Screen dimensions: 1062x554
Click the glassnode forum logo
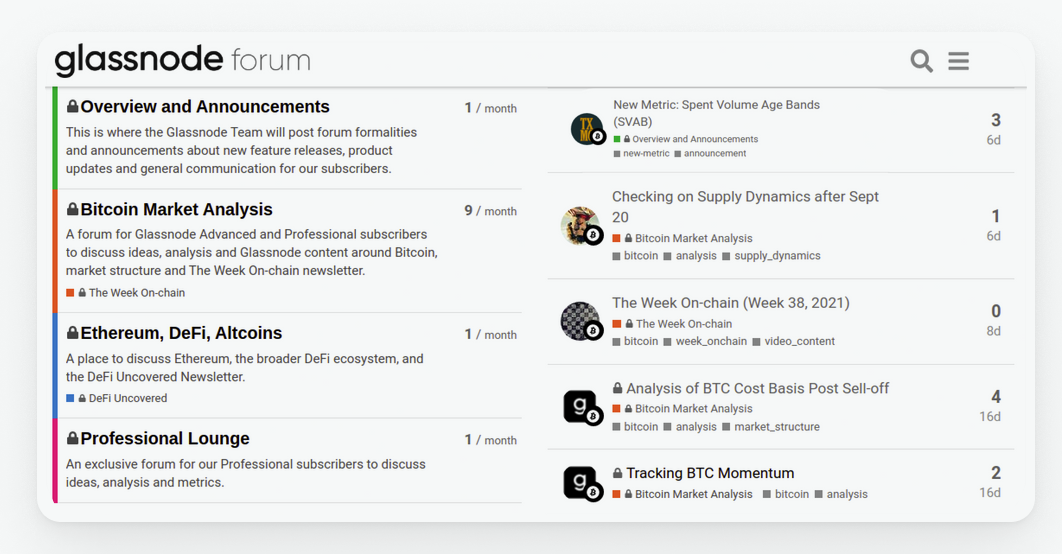pos(183,60)
